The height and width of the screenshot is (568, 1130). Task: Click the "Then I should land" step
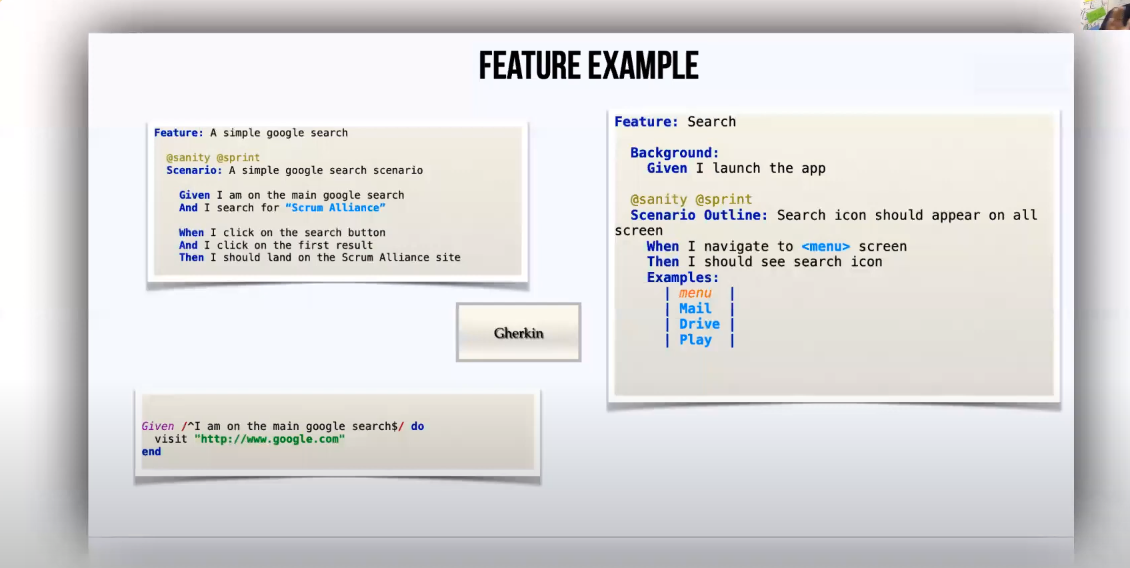pos(320,257)
